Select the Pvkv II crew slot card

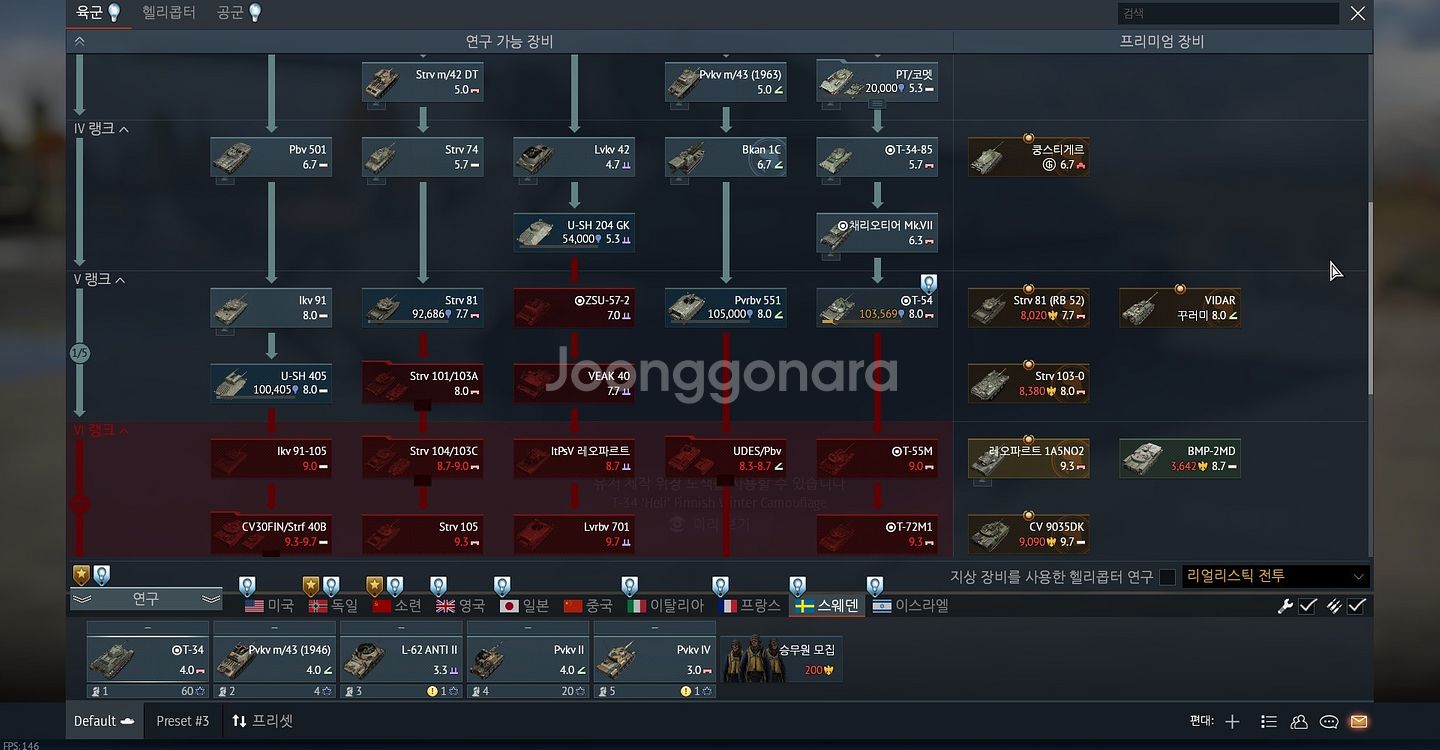click(527, 660)
